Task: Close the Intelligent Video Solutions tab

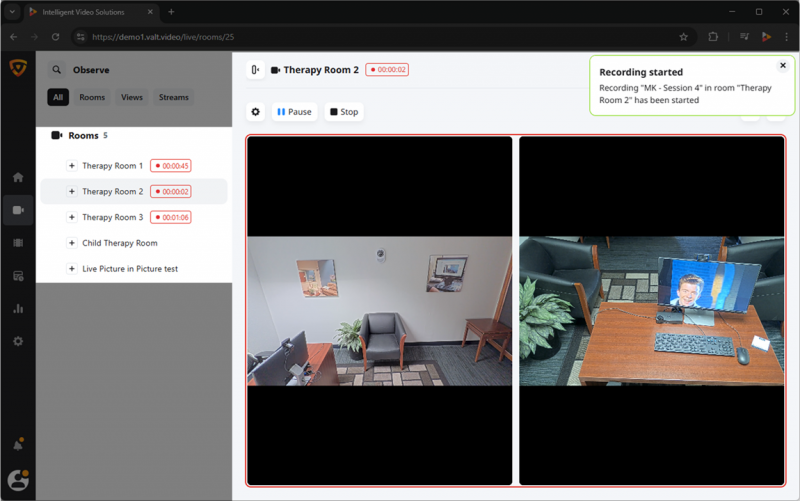Action: tap(150, 12)
